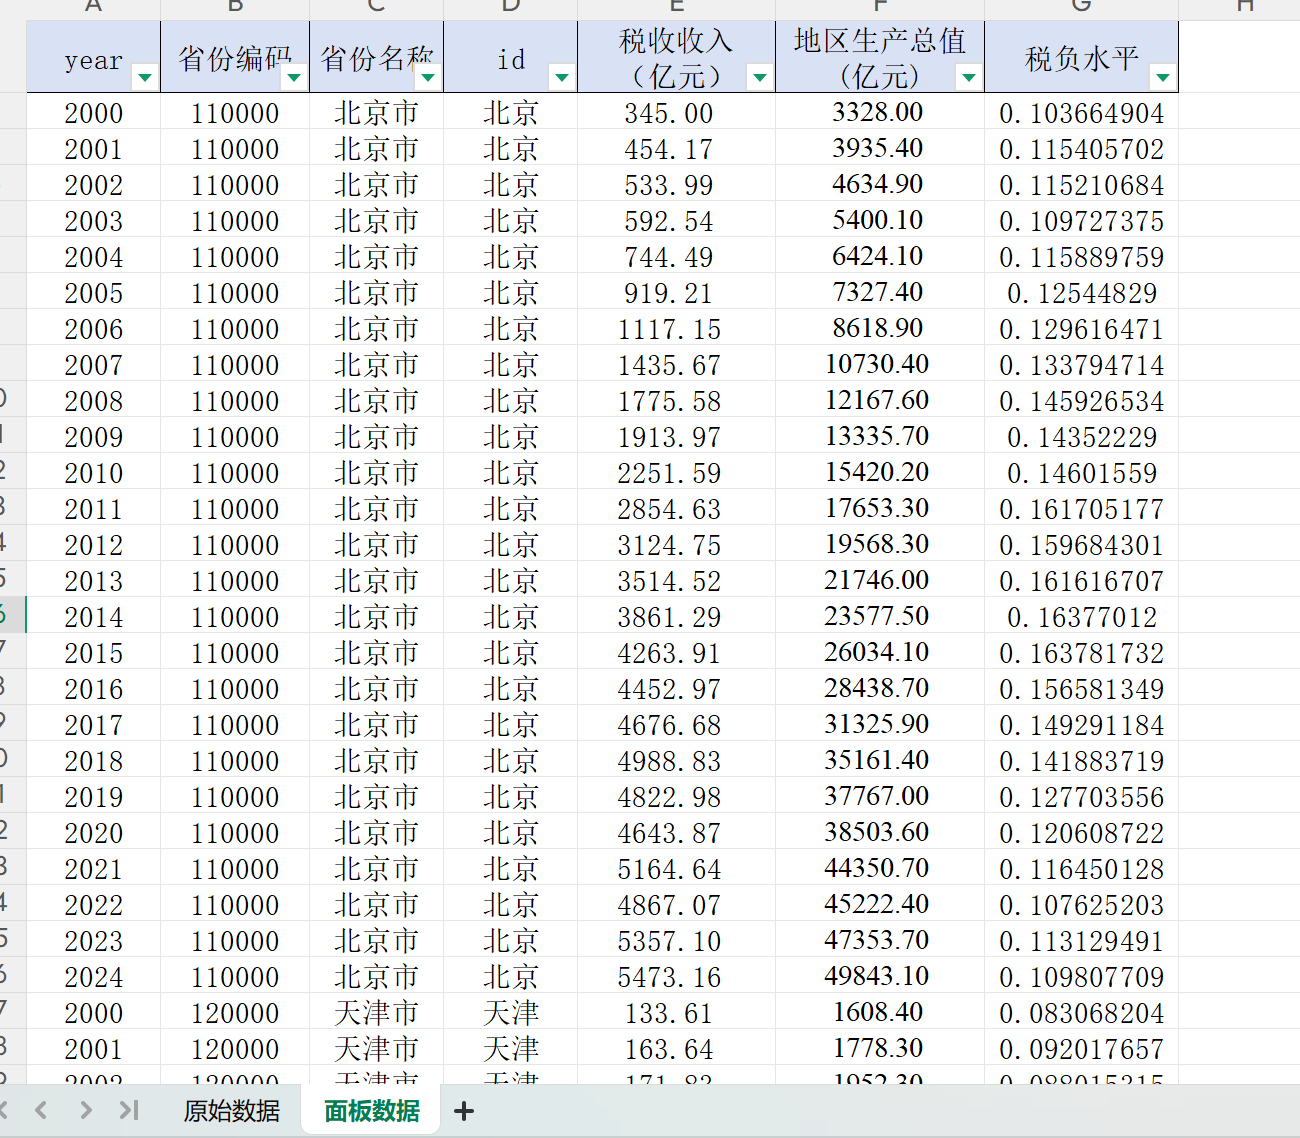
Task: Open filter for 税收收入(亿元) column
Action: pyautogui.click(x=760, y=77)
